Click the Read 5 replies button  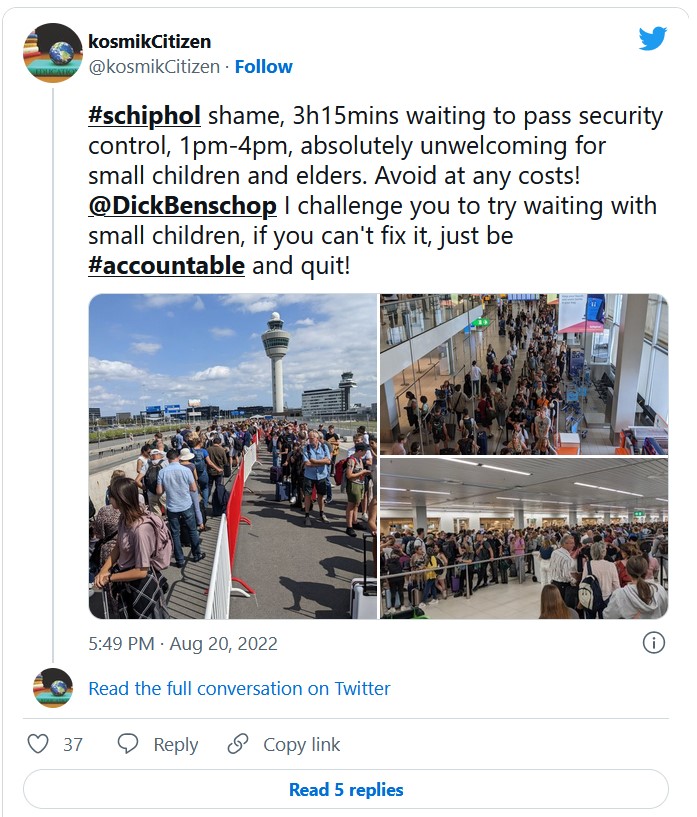click(346, 789)
